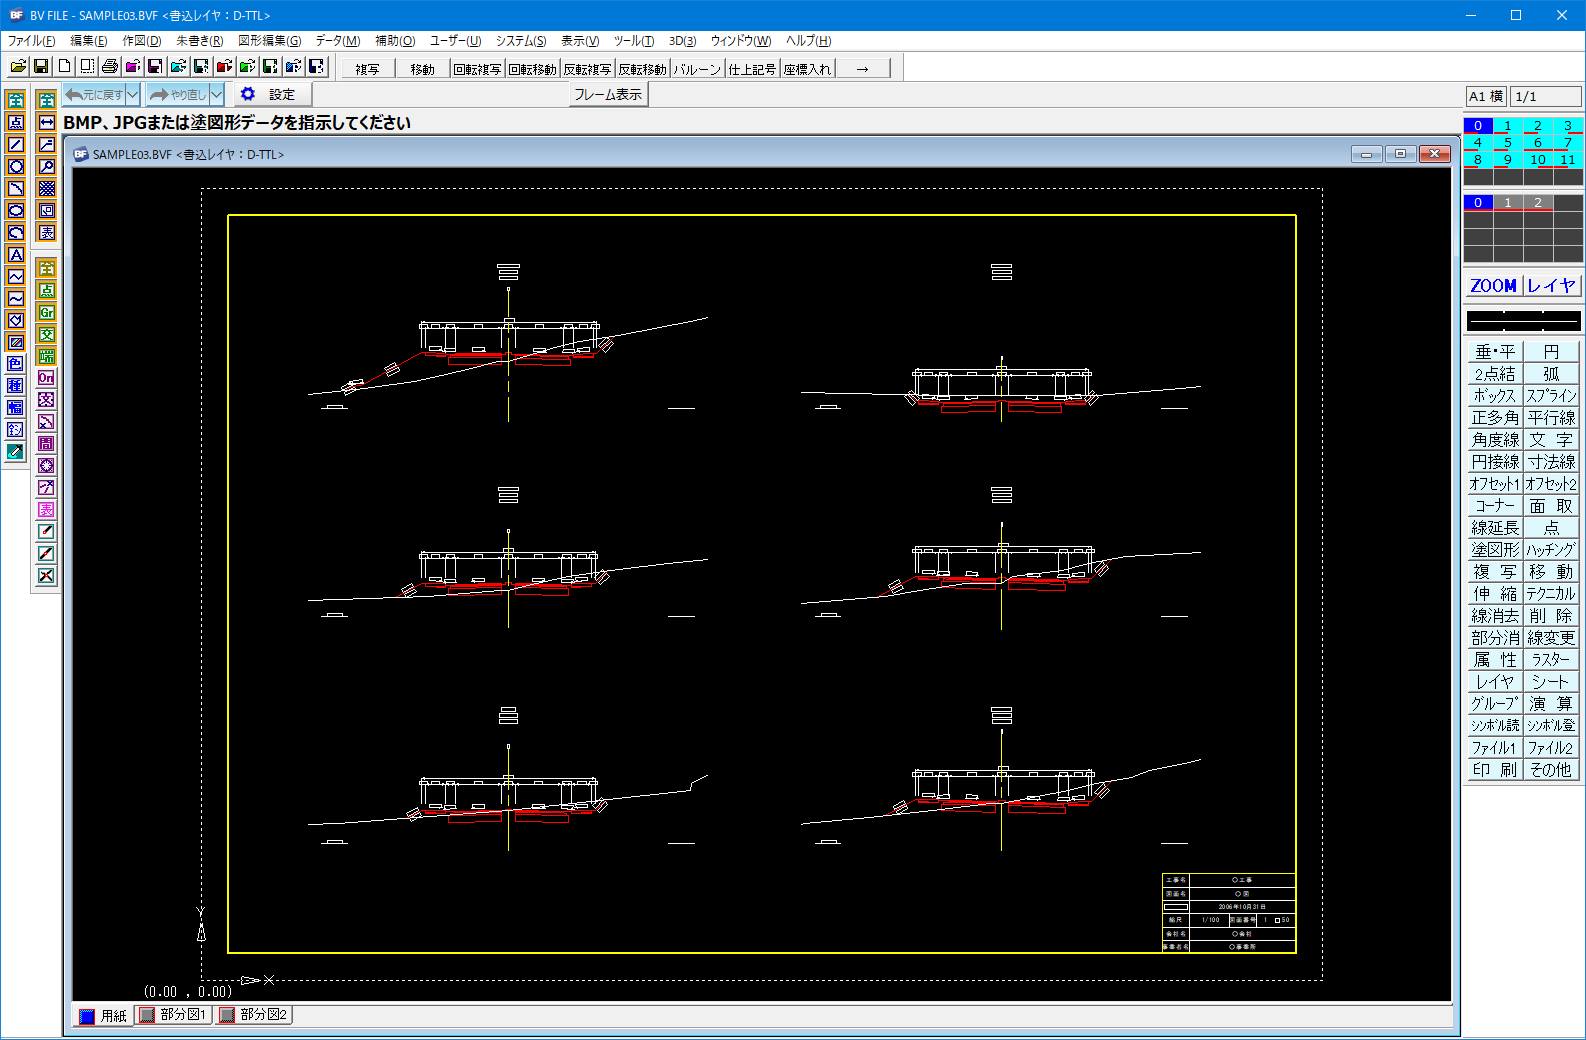Toggle sheet 1 in the gray sheet grid
1586x1040 pixels.
point(1507,203)
